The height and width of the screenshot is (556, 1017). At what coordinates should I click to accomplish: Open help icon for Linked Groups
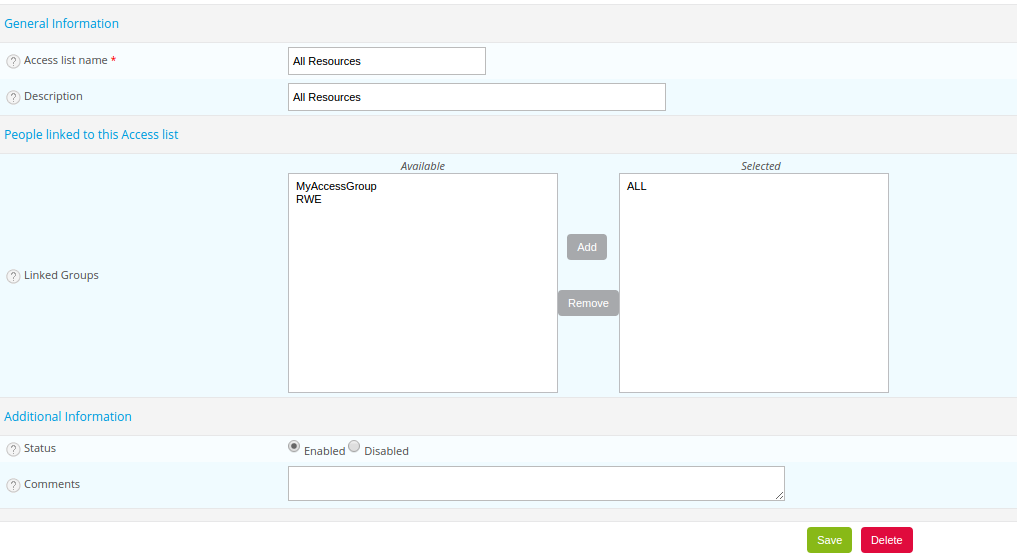(x=13, y=276)
